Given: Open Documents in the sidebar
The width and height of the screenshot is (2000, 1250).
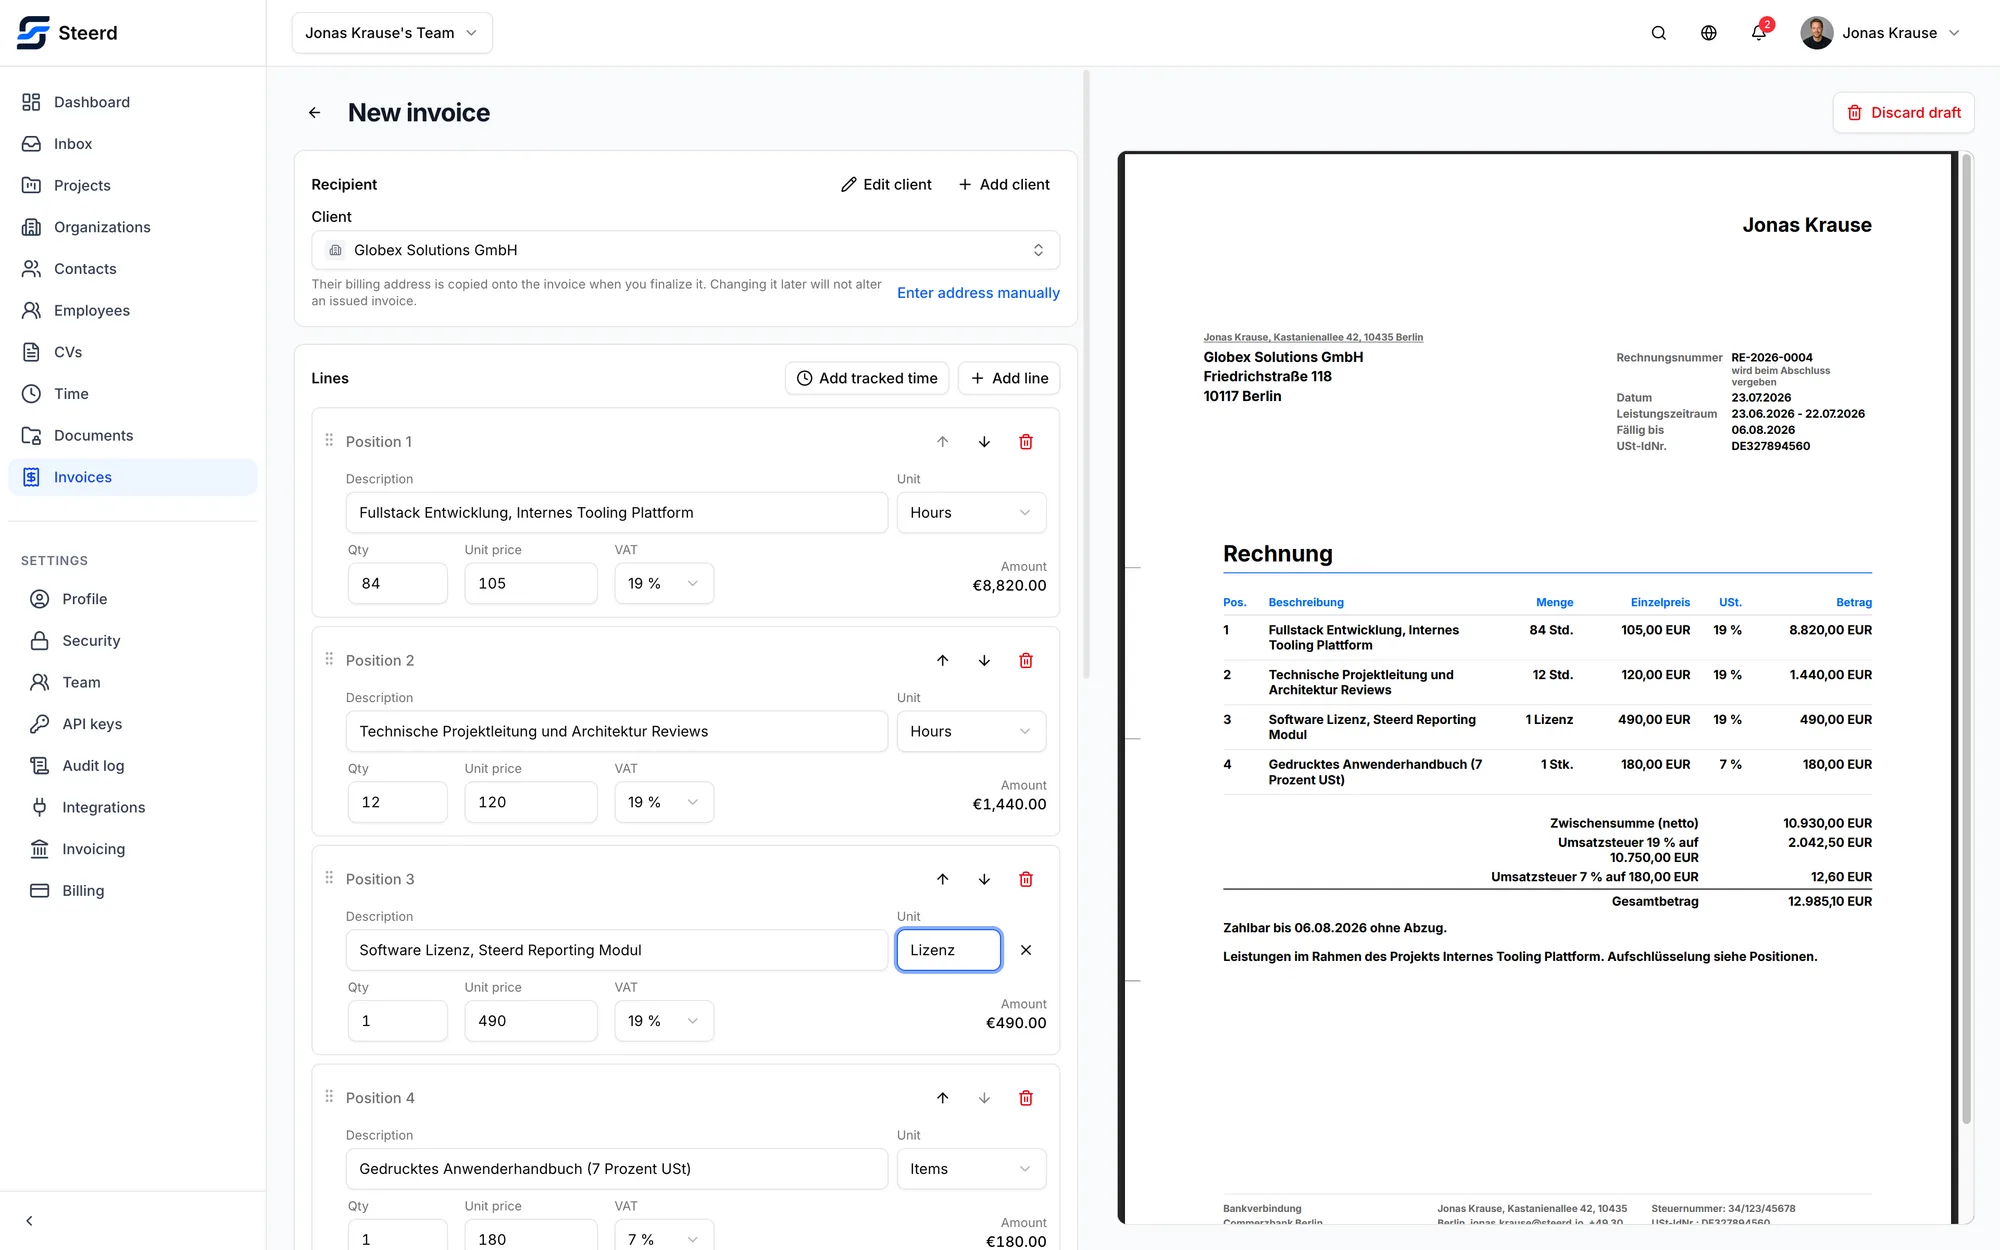Looking at the screenshot, I should pos(132,436).
